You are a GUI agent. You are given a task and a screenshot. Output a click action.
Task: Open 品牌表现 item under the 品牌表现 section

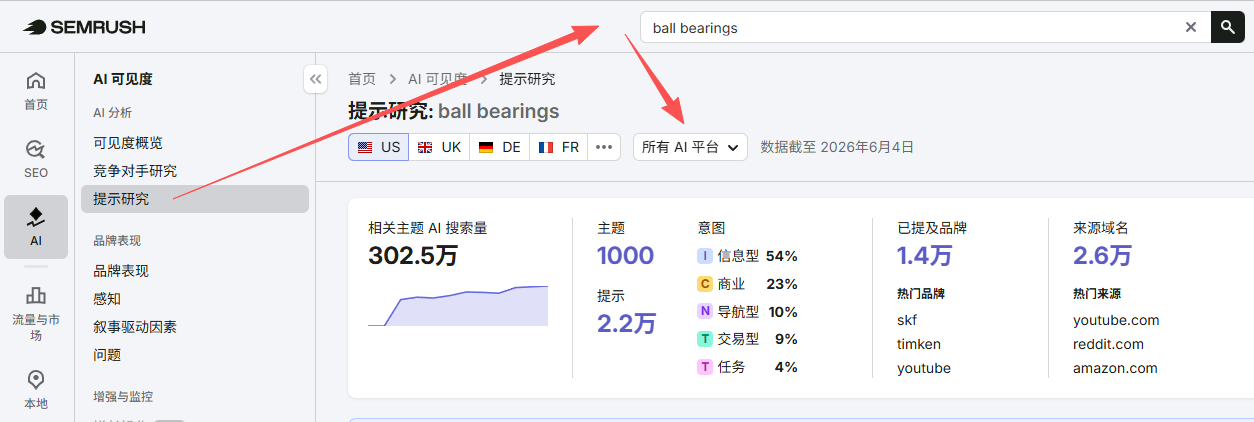[121, 271]
